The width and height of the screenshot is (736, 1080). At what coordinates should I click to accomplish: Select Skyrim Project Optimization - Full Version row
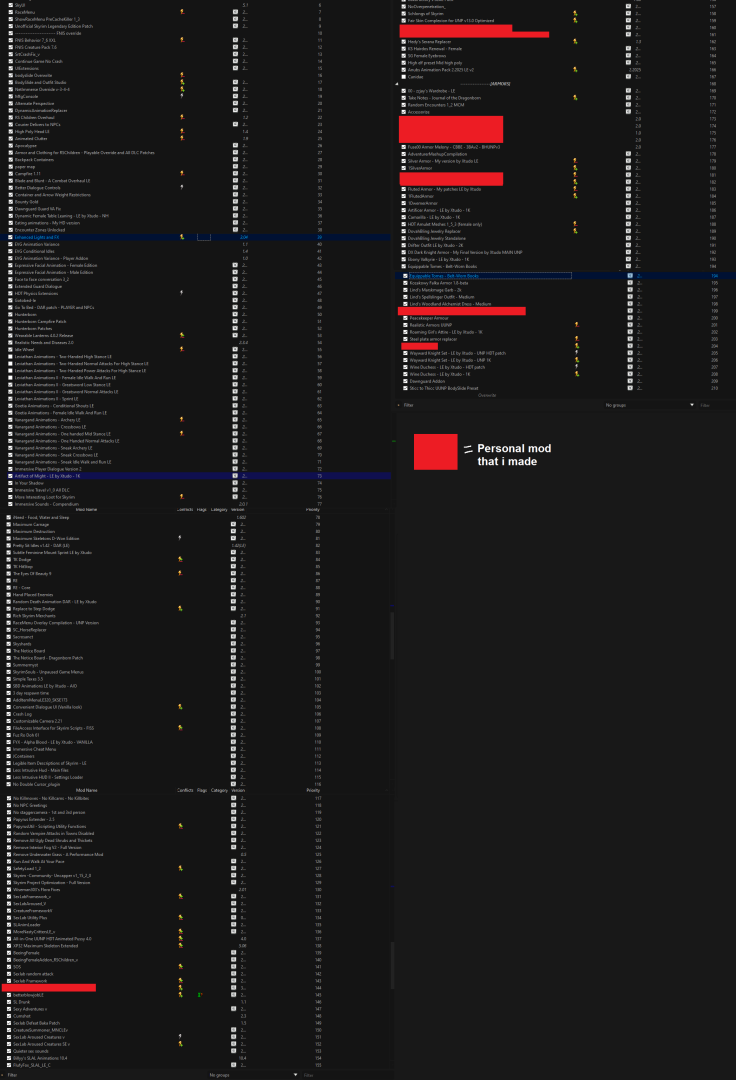coord(196,882)
